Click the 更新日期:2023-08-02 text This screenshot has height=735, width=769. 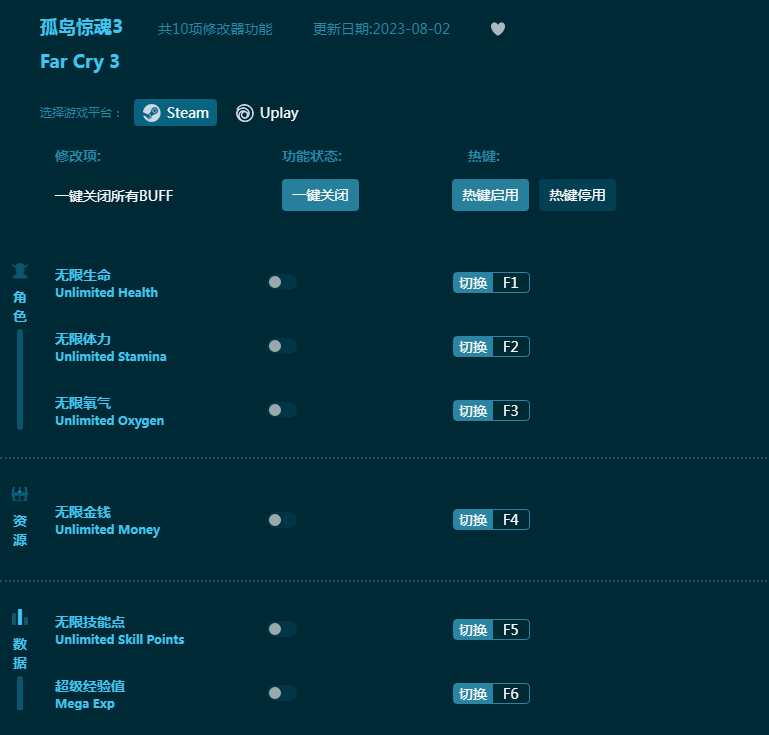pyautogui.click(x=382, y=29)
